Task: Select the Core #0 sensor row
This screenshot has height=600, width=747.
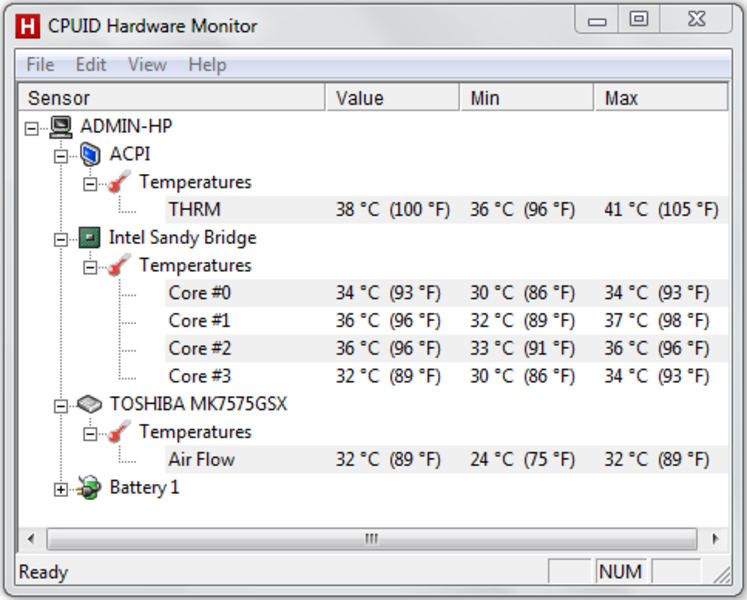Action: tap(446, 293)
